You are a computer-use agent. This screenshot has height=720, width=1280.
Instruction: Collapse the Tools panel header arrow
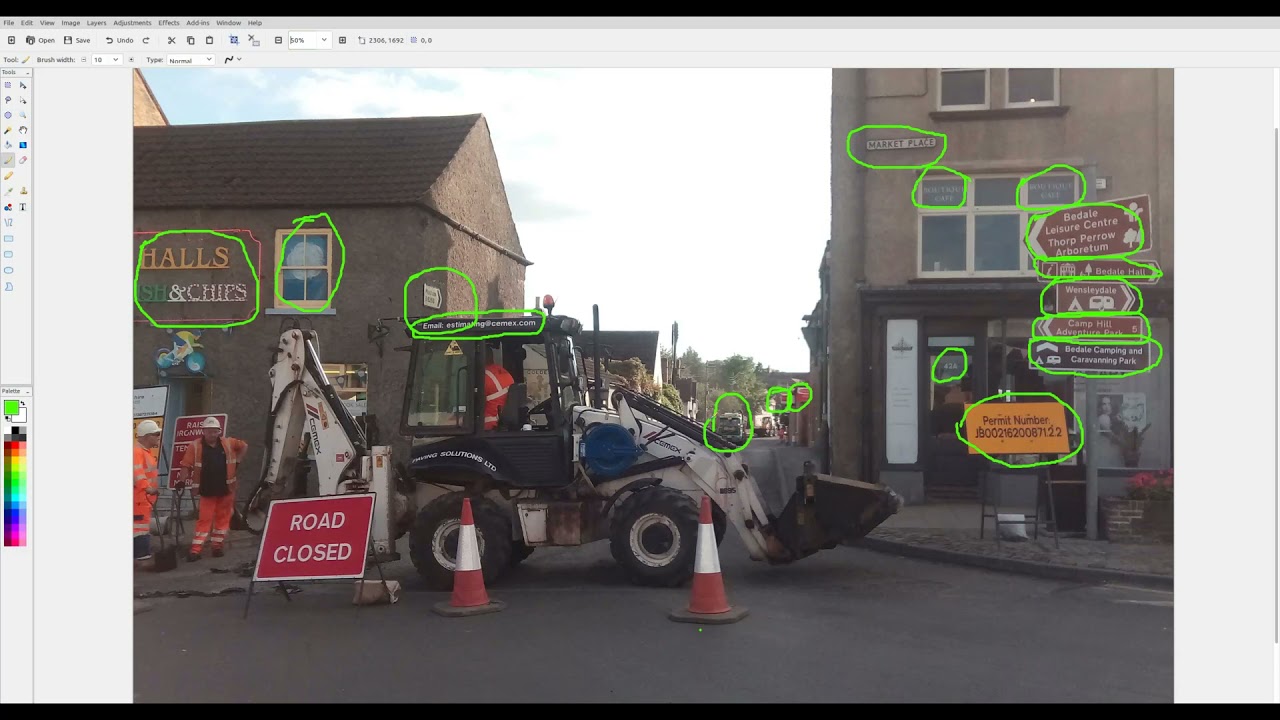click(x=28, y=73)
